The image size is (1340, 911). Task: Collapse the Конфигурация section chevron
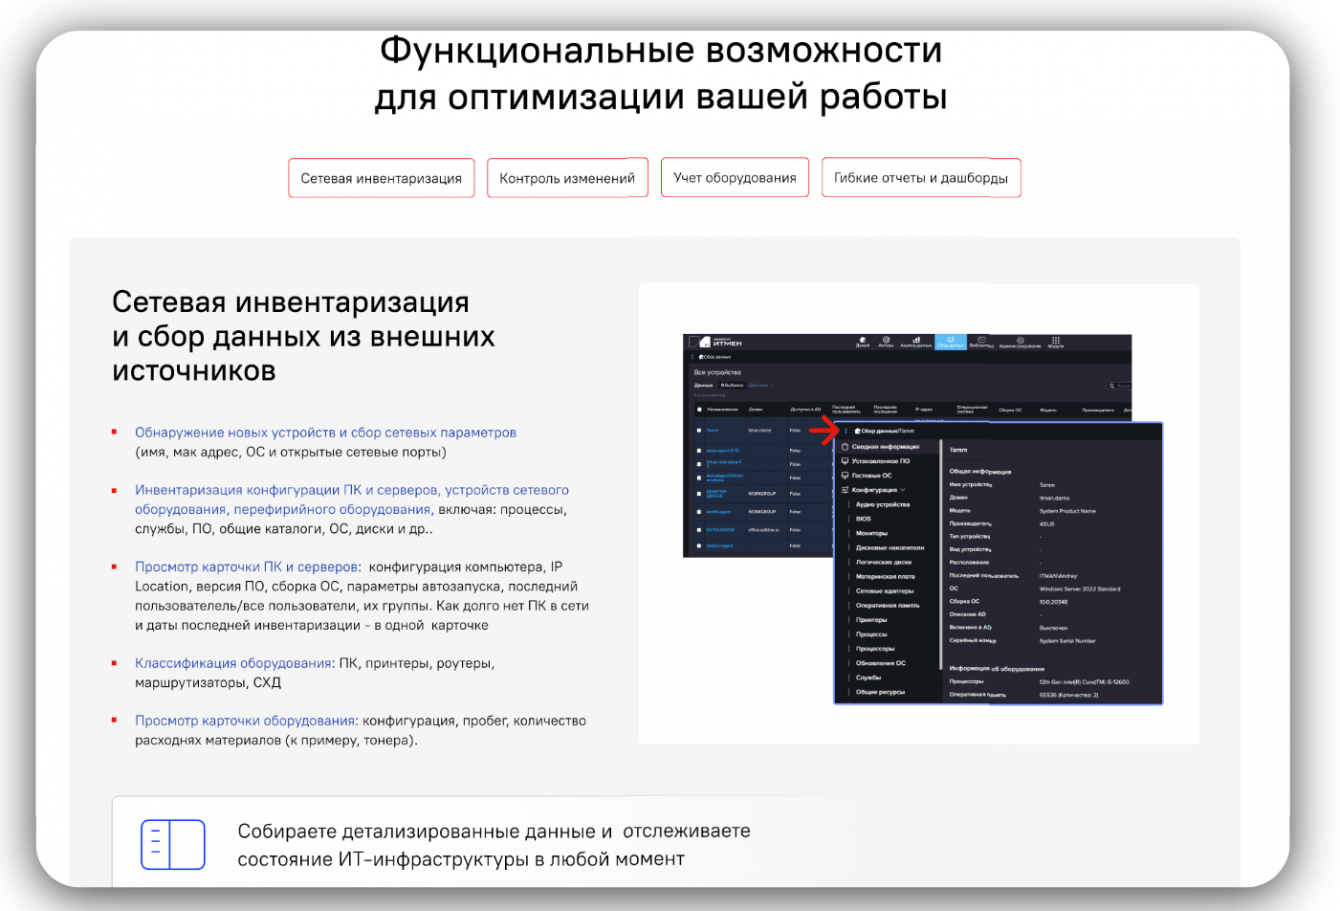[x=902, y=490]
